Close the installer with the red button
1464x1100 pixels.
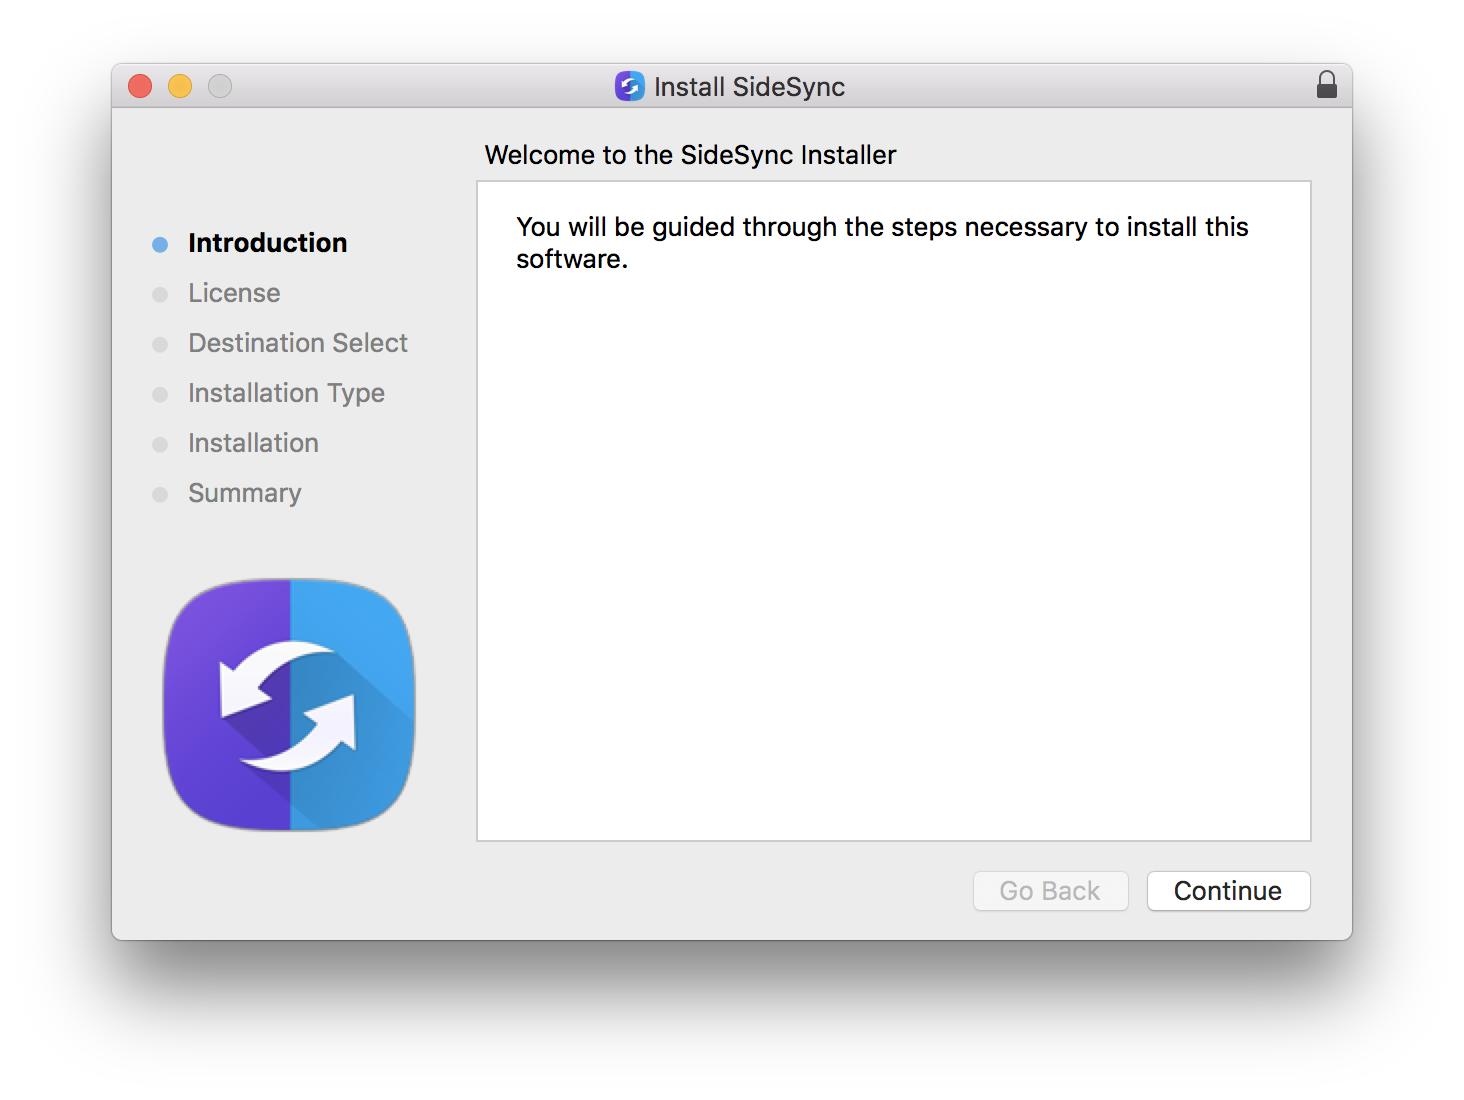pos(140,87)
